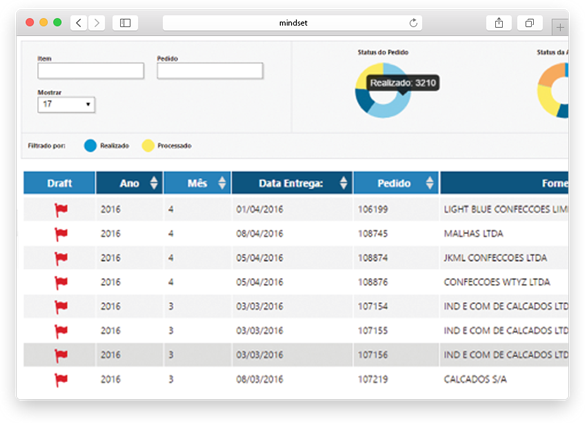This screenshot has height=423, width=585.
Task: Click the Mês sort arrows icon
Action: (222, 183)
